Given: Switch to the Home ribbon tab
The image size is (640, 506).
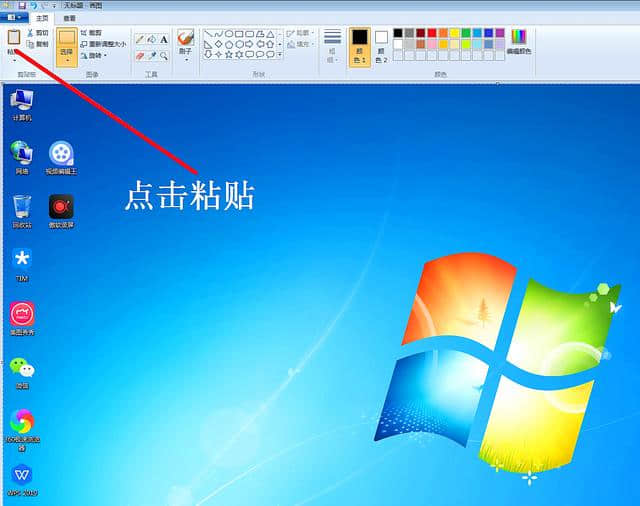Looking at the screenshot, I should tap(42, 18).
